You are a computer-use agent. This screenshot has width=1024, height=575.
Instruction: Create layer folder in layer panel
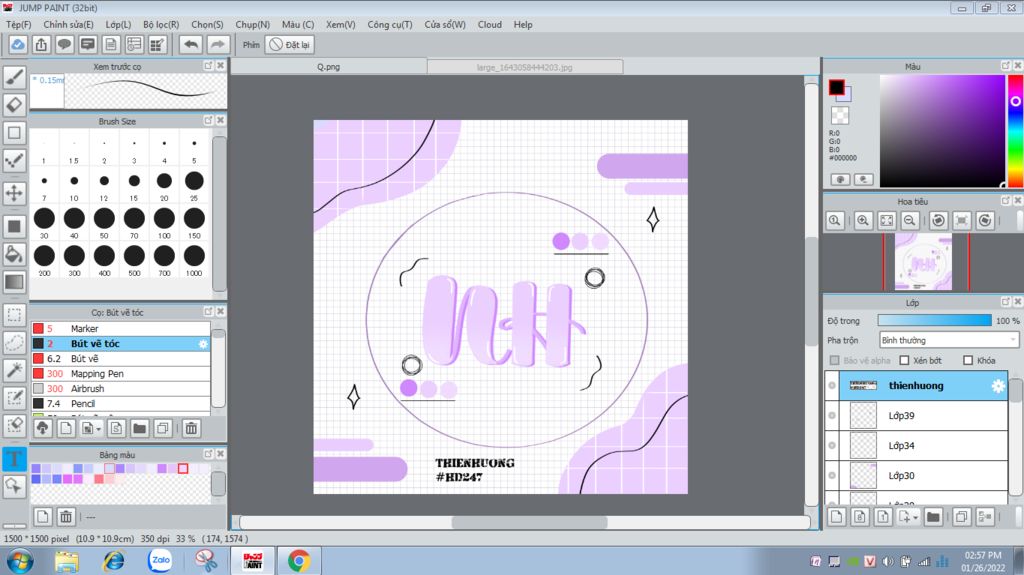pos(933,517)
